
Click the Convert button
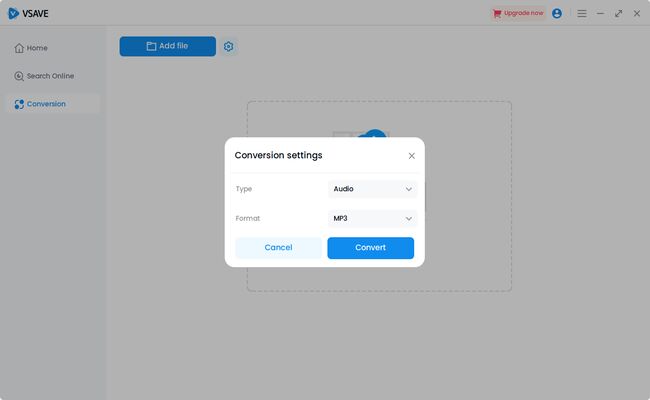coord(371,248)
